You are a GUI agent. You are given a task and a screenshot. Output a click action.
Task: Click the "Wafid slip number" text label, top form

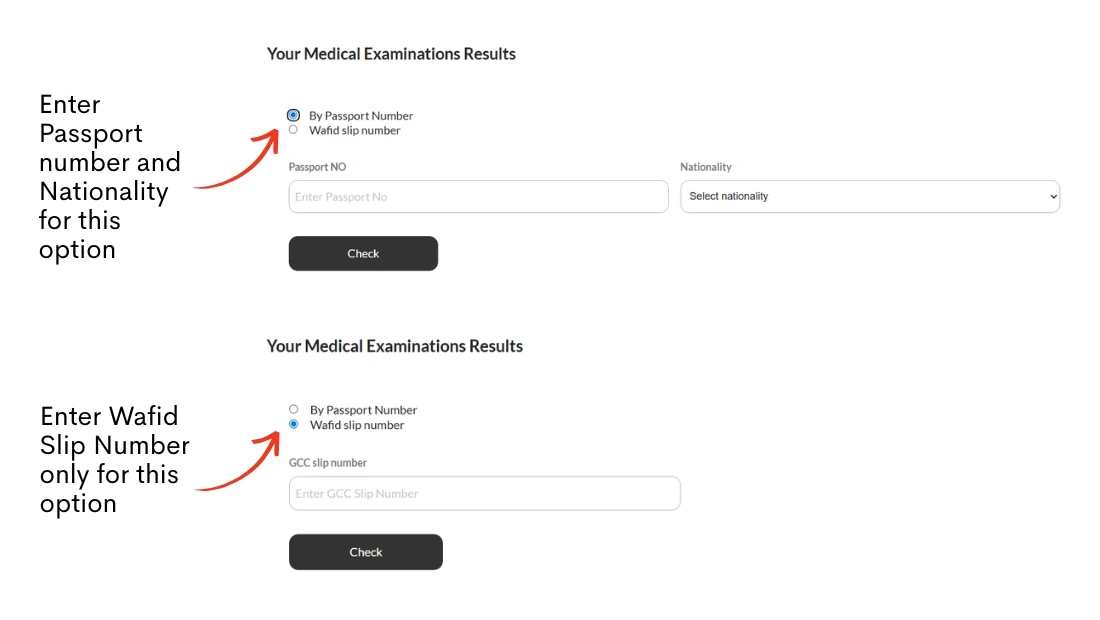pos(356,130)
